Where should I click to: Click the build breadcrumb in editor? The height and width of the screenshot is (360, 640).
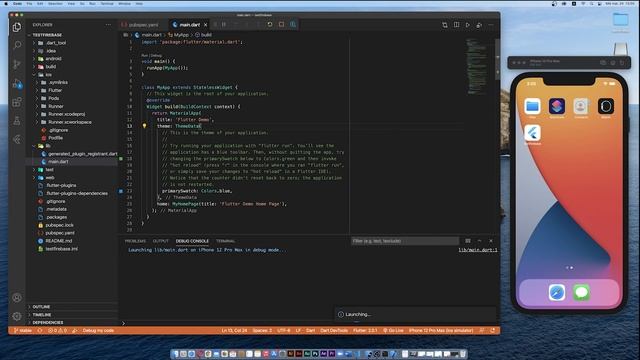coord(203,35)
